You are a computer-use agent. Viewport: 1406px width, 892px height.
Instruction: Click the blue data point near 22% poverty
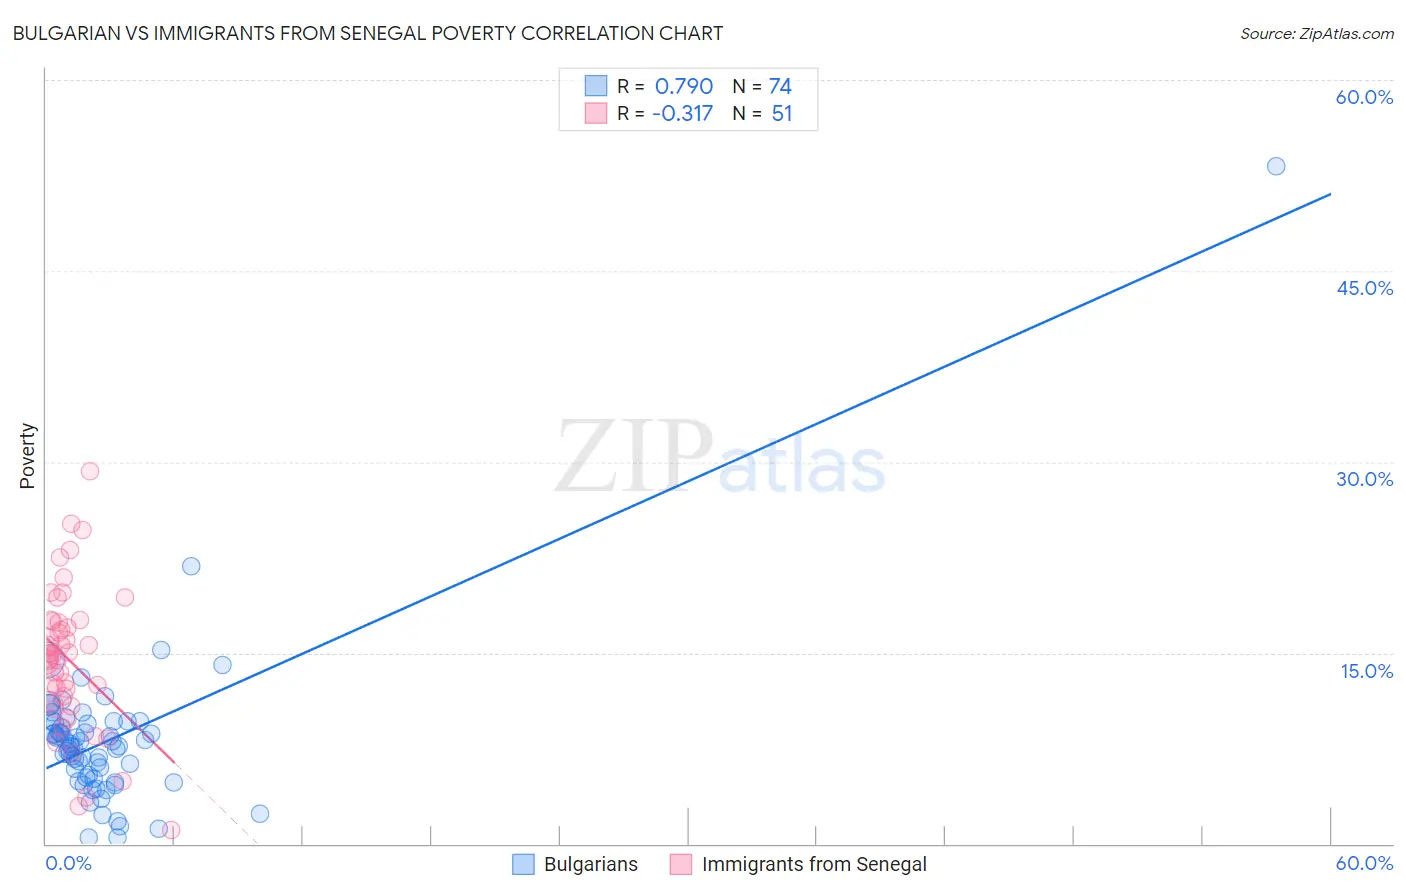(x=191, y=566)
